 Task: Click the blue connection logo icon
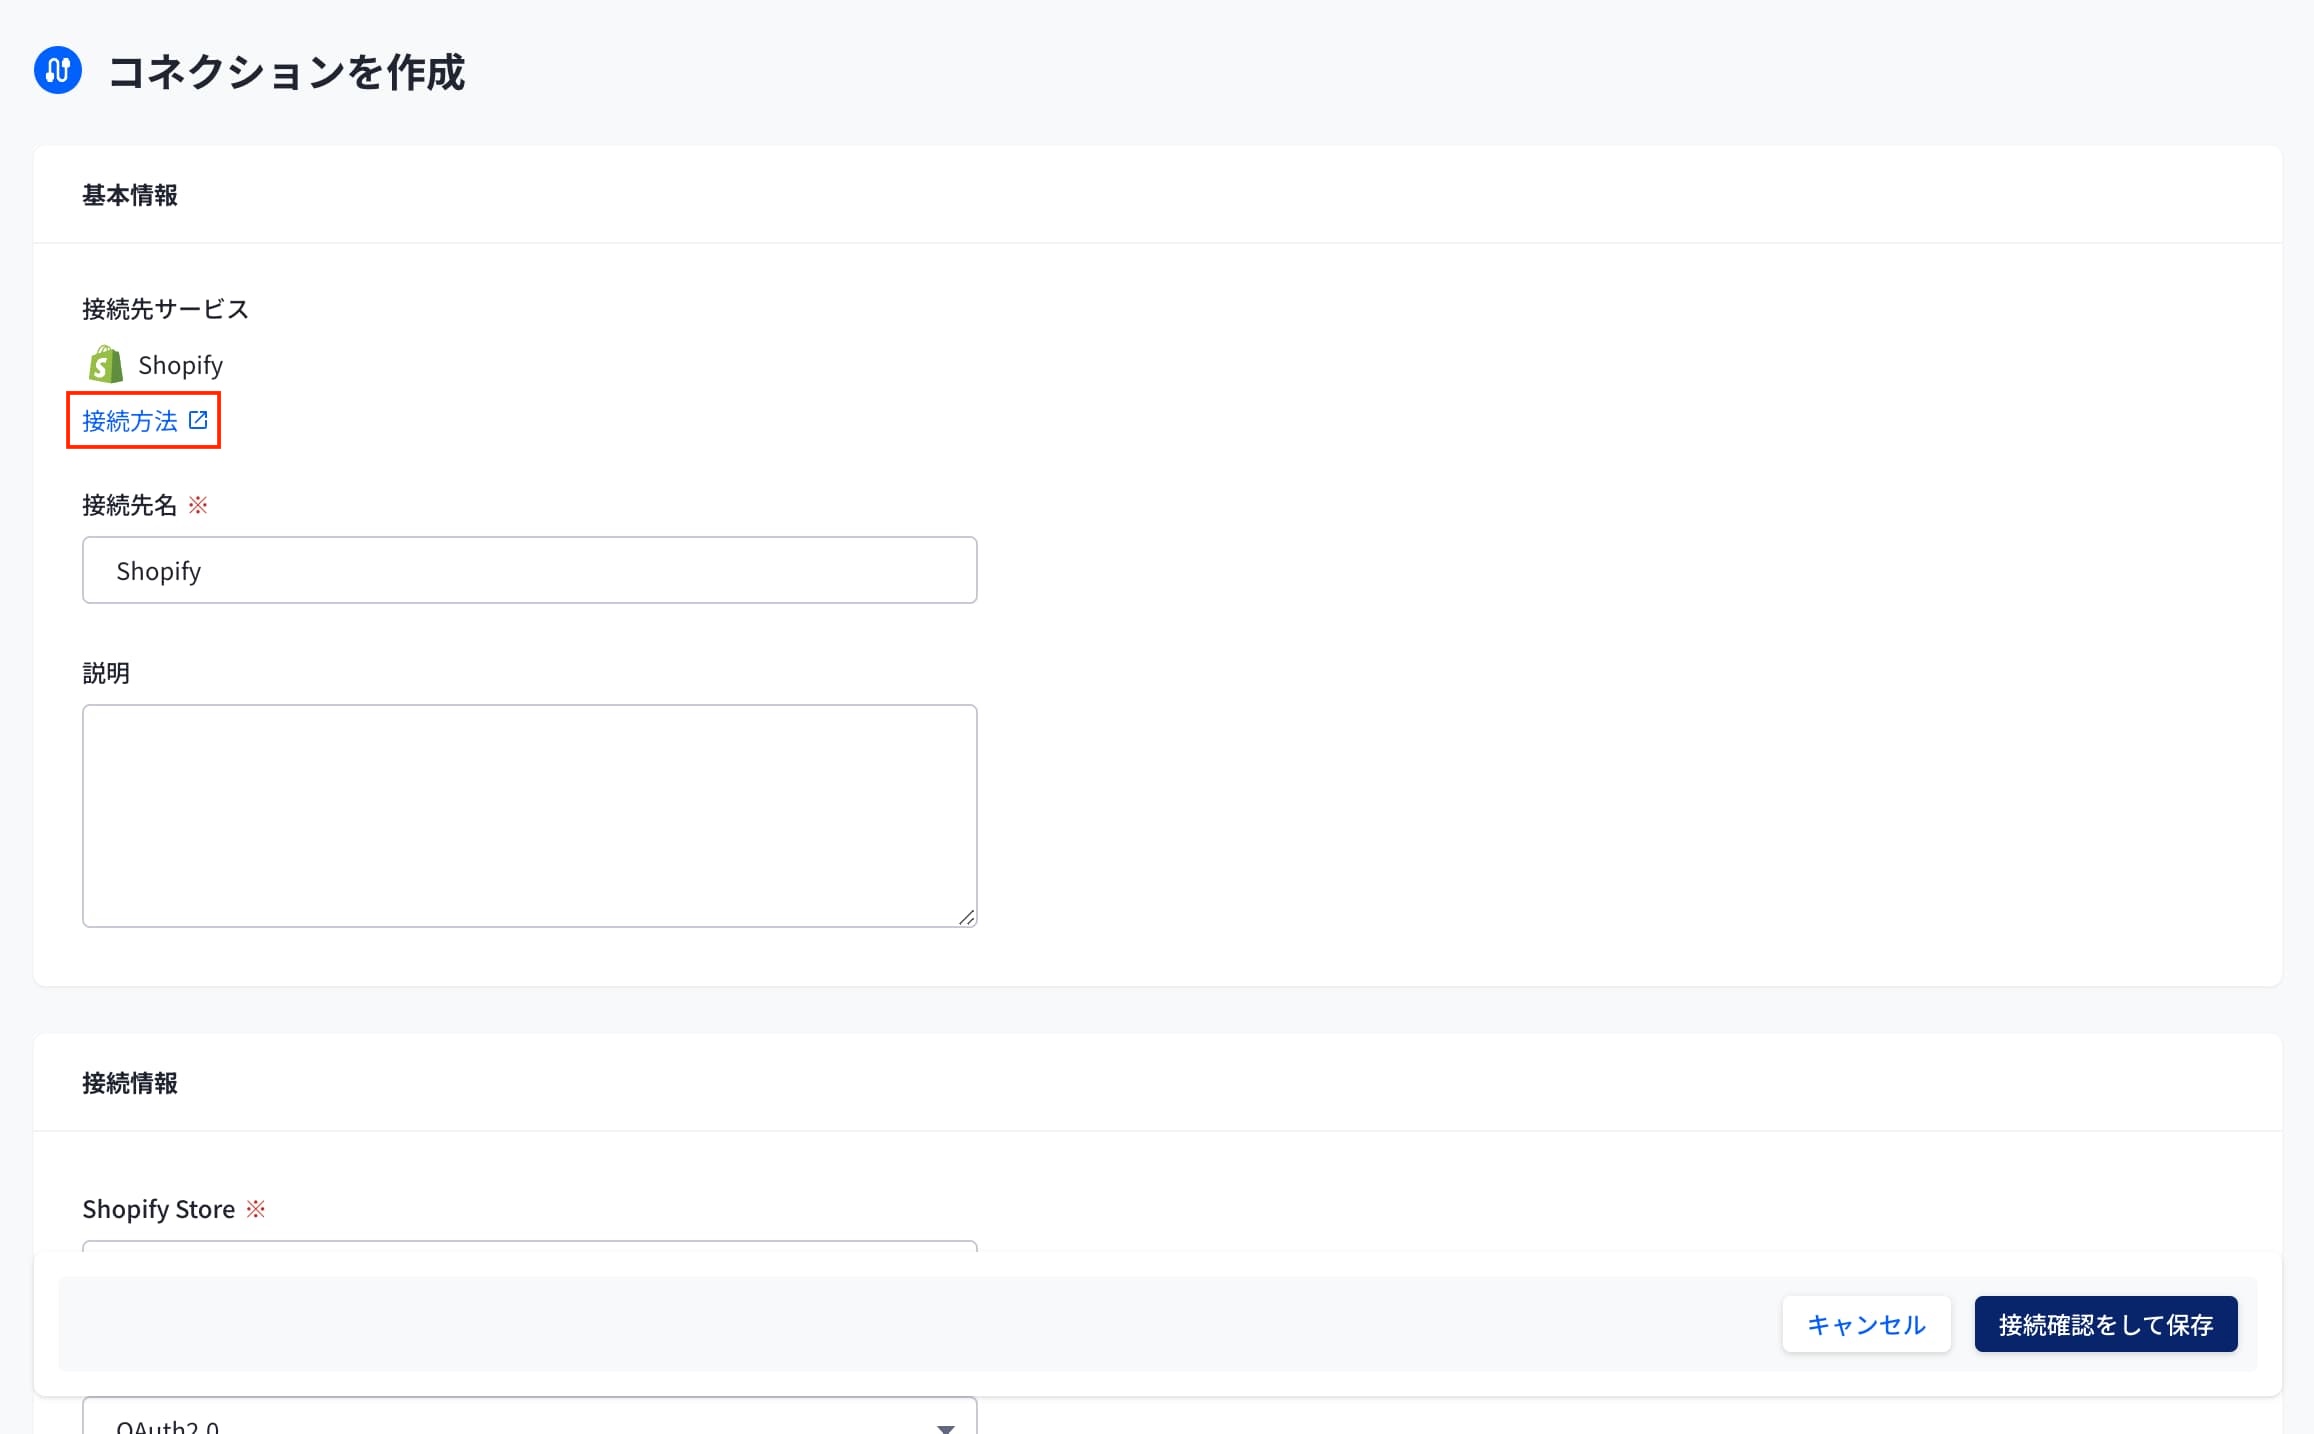(58, 70)
